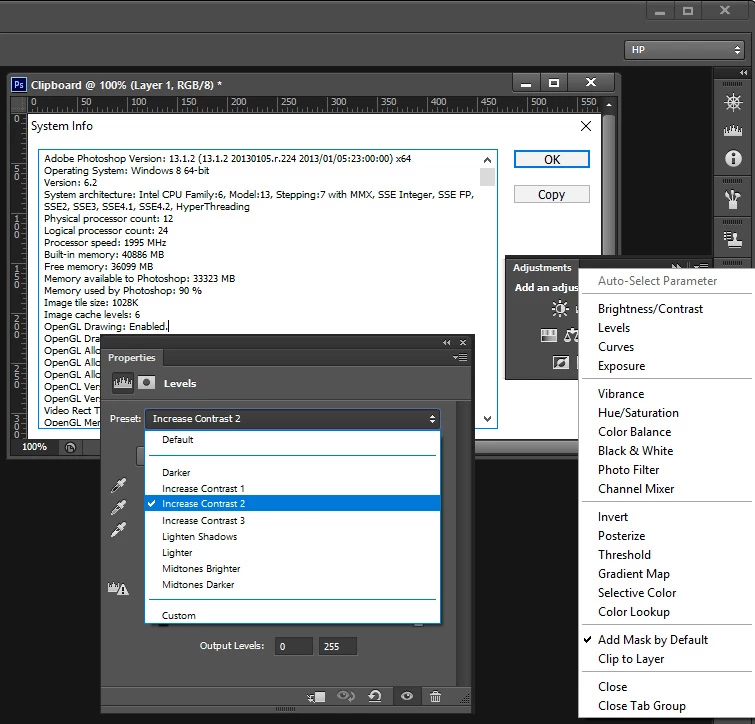Choose Lighter preset from list

click(293, 553)
